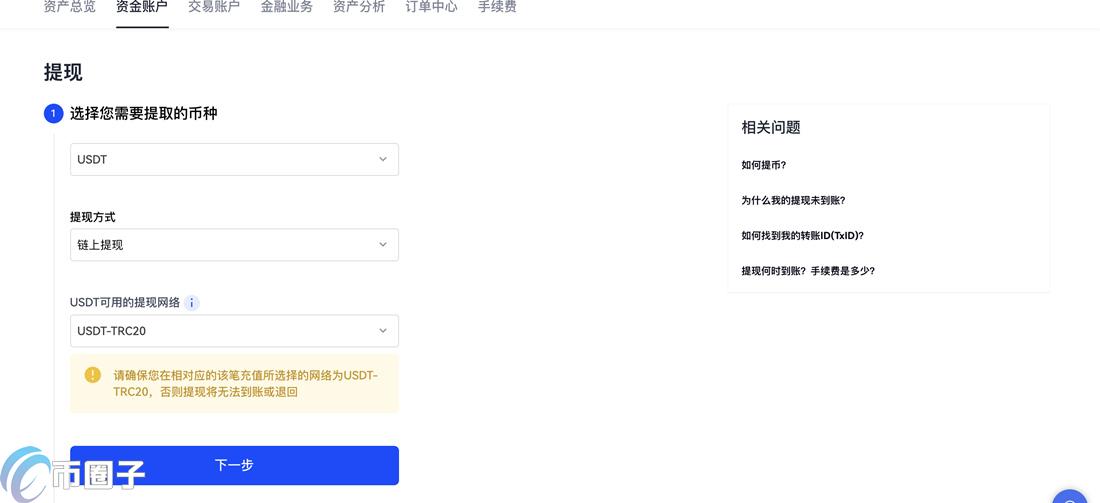The width and height of the screenshot is (1100, 503).
Task: Click the yellow warning icon in notice
Action: pyautogui.click(x=93, y=375)
